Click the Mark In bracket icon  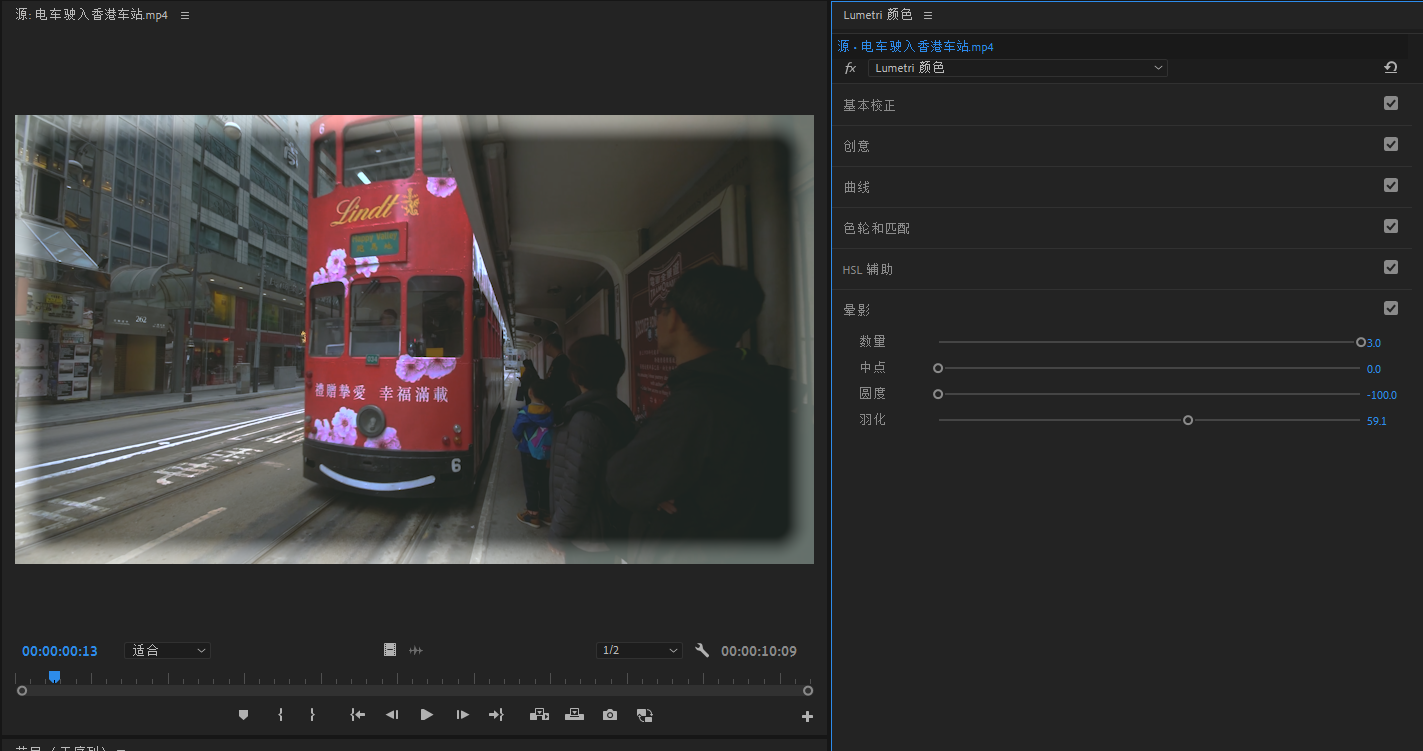[280, 715]
